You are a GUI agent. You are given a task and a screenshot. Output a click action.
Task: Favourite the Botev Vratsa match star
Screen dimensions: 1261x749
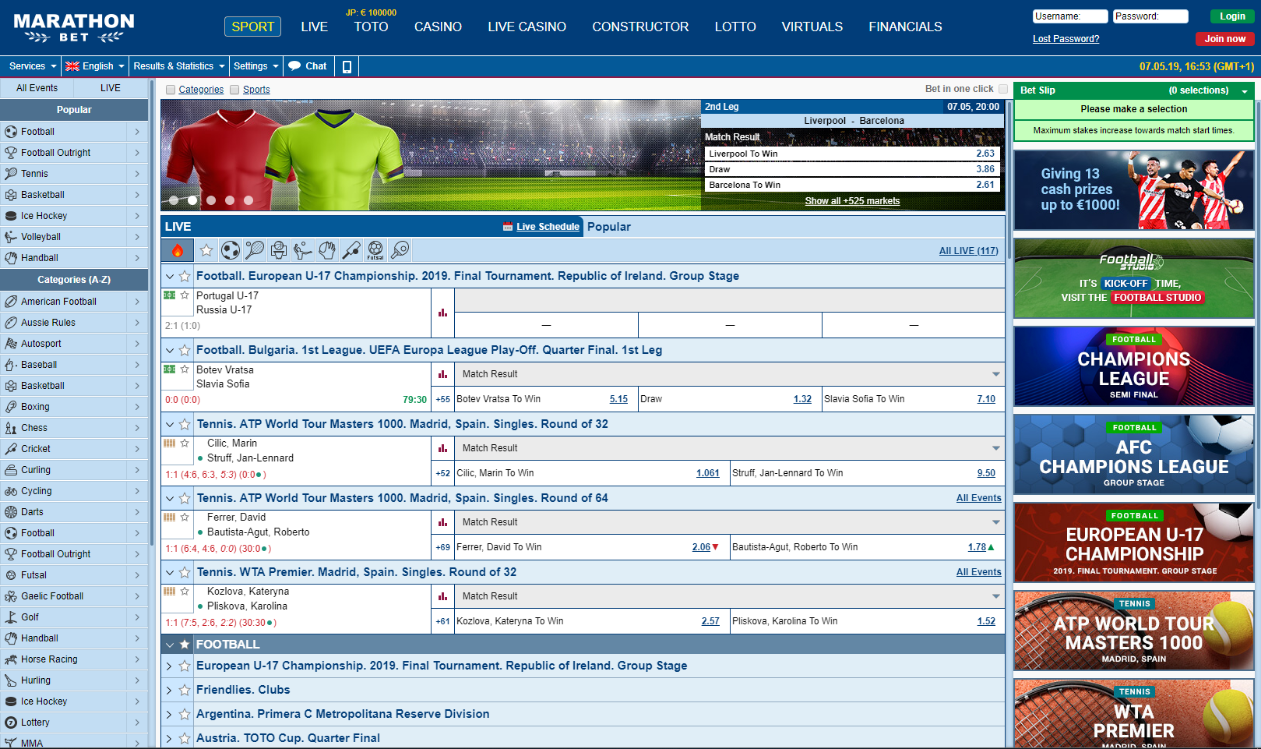click(x=184, y=370)
